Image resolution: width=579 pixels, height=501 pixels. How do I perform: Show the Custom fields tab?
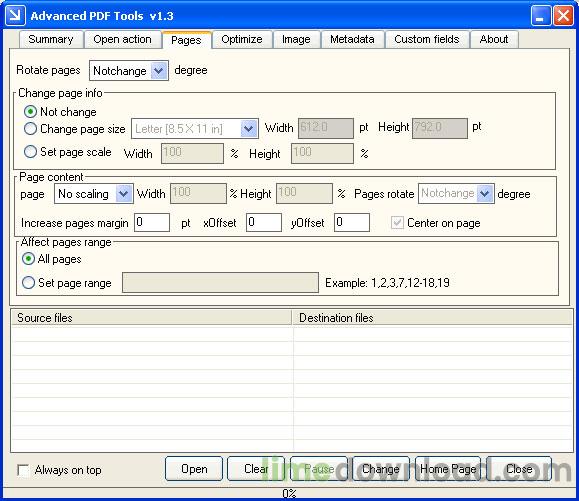427,39
